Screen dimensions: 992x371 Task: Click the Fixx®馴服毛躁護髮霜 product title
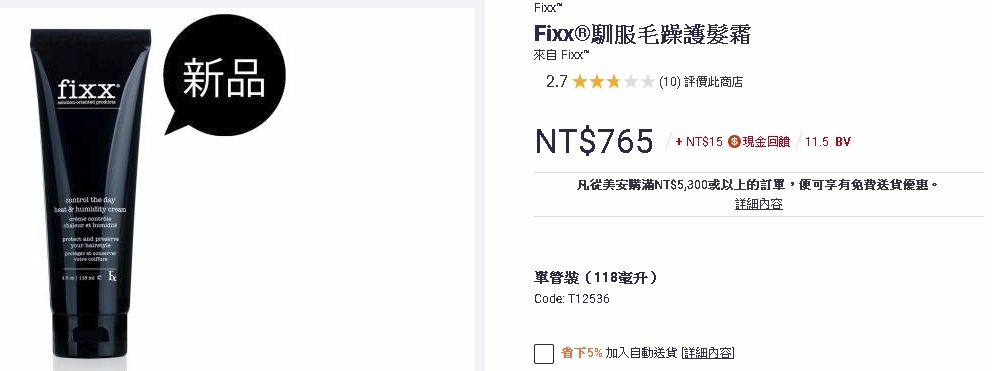(x=642, y=33)
